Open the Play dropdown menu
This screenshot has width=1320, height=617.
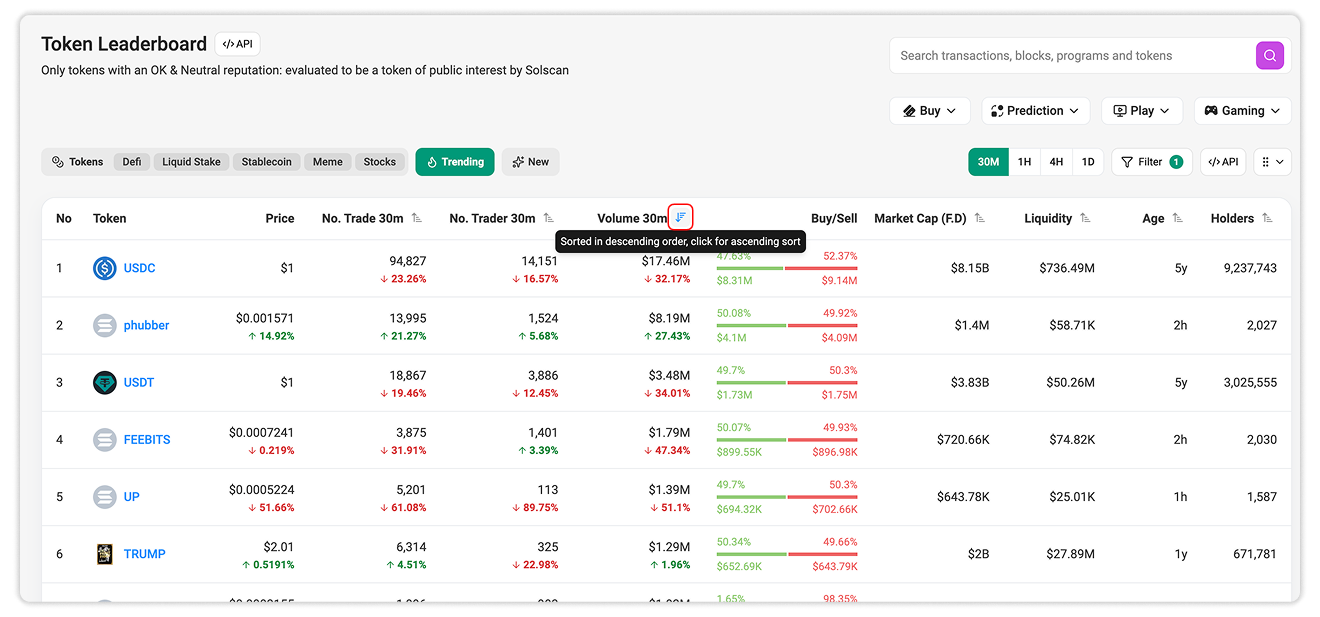coord(1142,111)
